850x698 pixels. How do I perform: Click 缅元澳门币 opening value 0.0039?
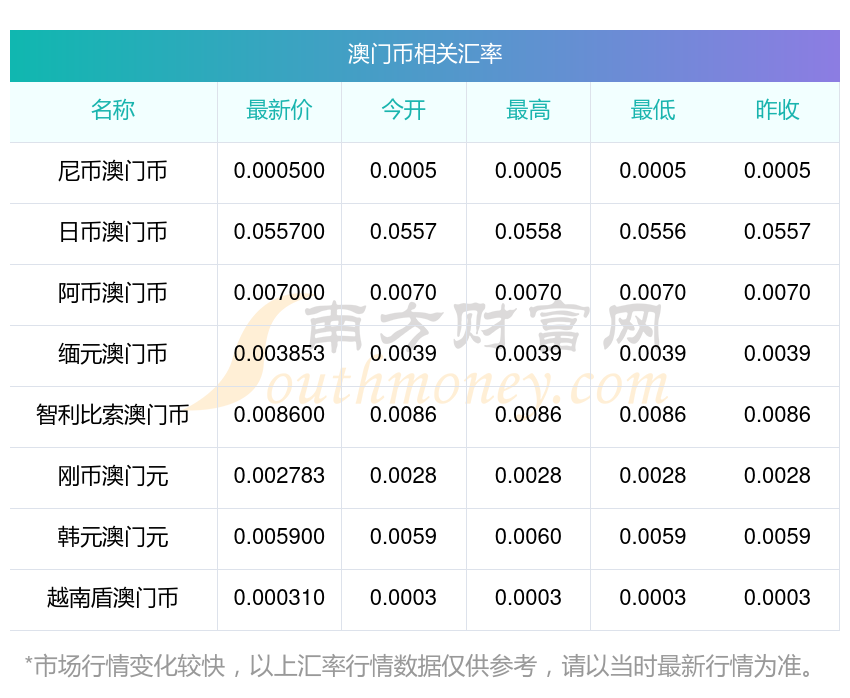coord(403,354)
